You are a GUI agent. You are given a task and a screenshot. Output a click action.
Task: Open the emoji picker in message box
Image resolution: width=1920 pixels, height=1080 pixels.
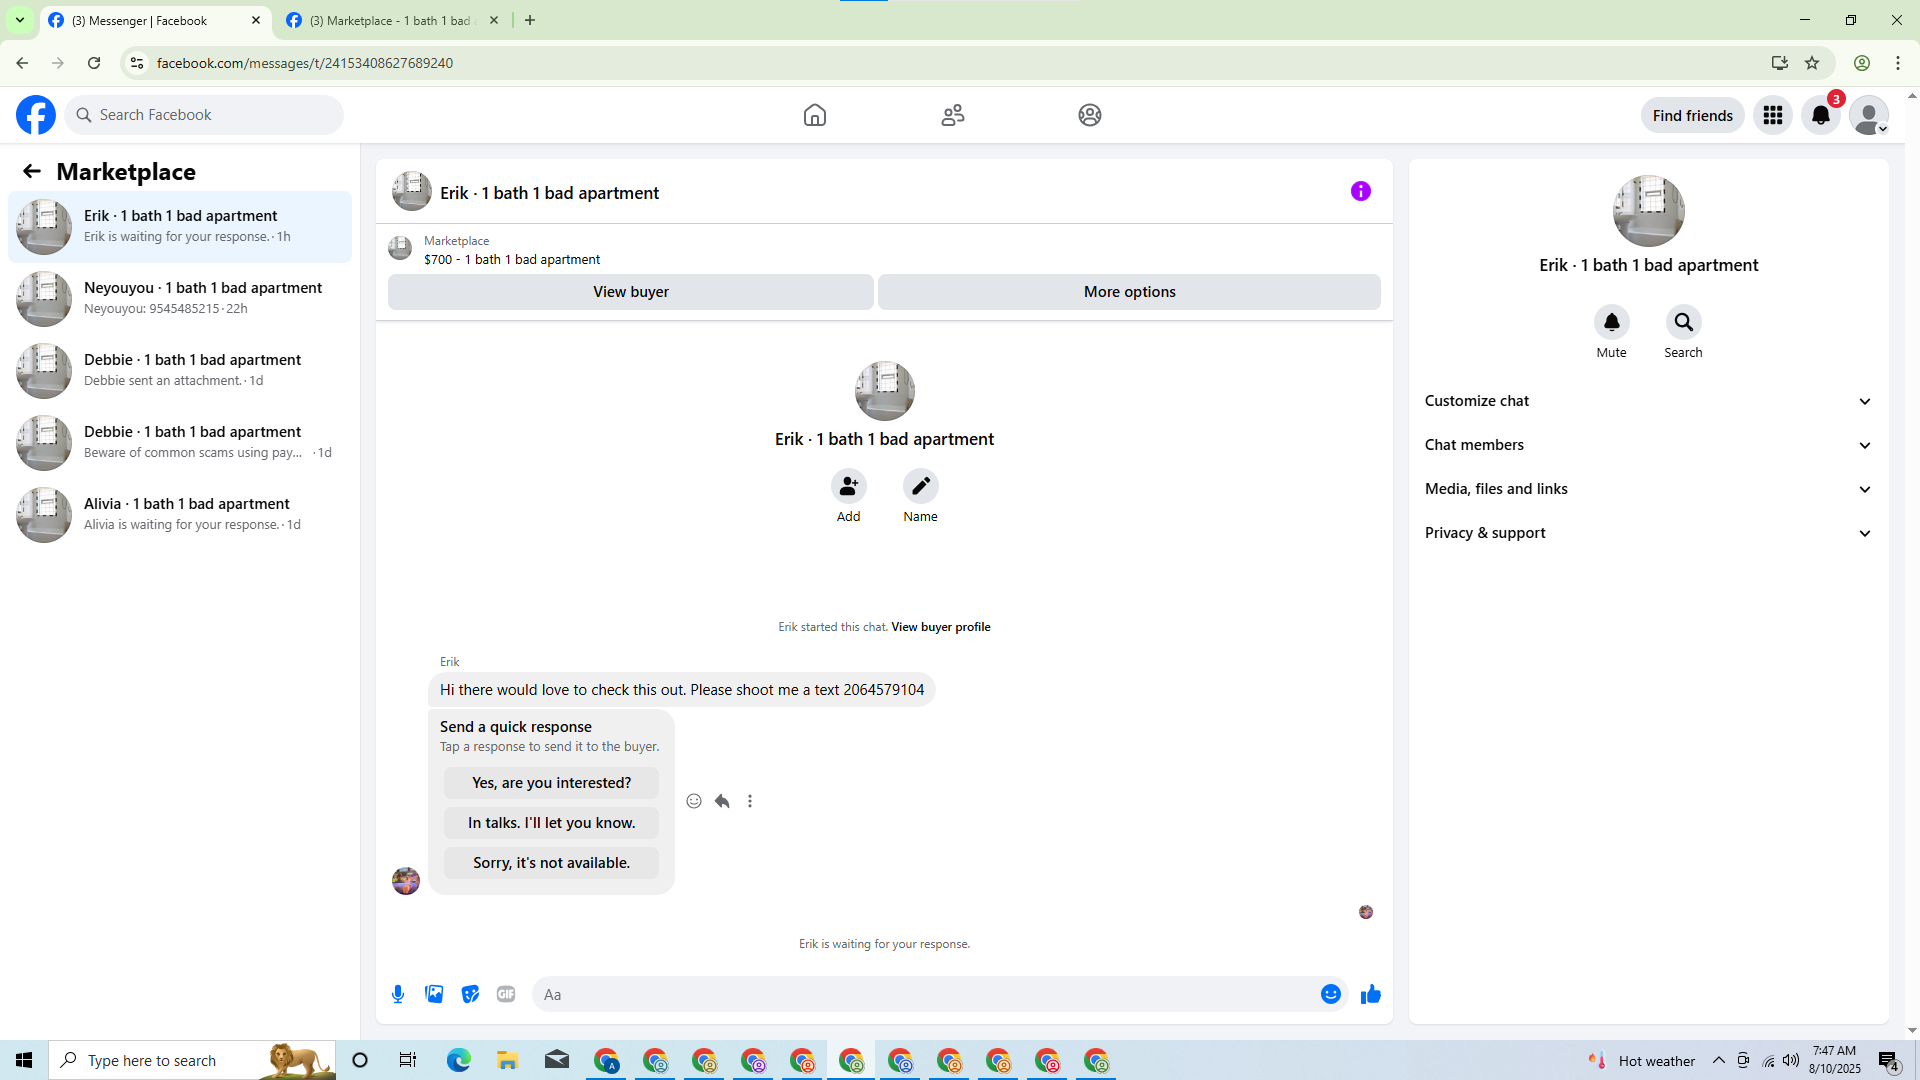(1330, 994)
